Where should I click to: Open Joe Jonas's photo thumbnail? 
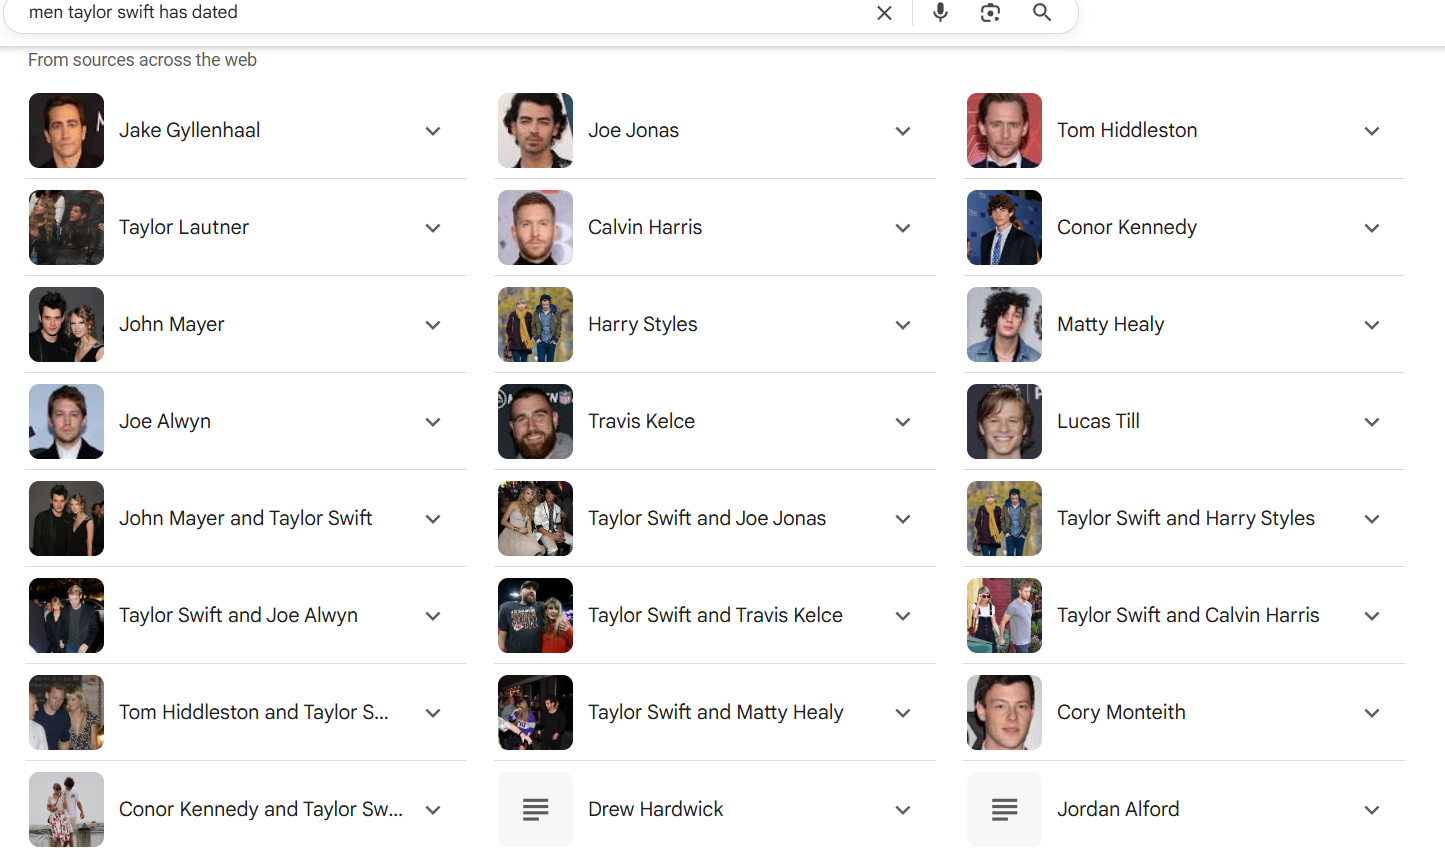(535, 130)
